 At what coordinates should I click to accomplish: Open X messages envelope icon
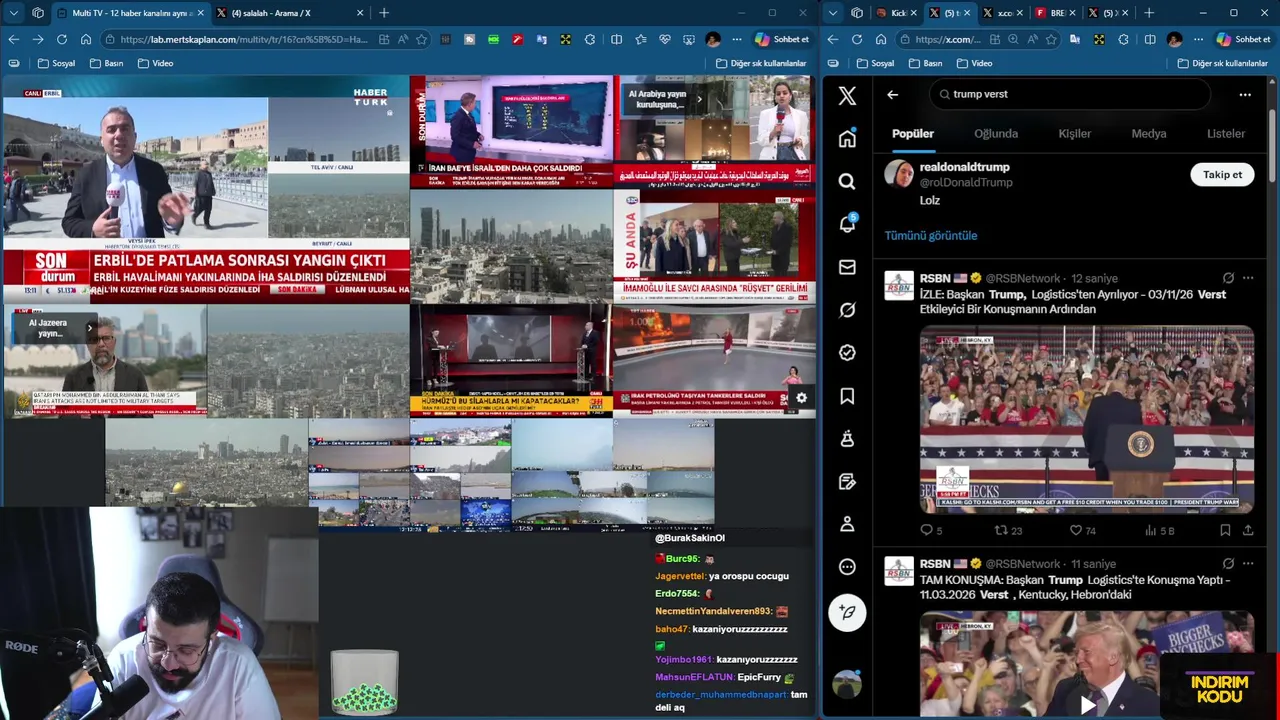847,267
